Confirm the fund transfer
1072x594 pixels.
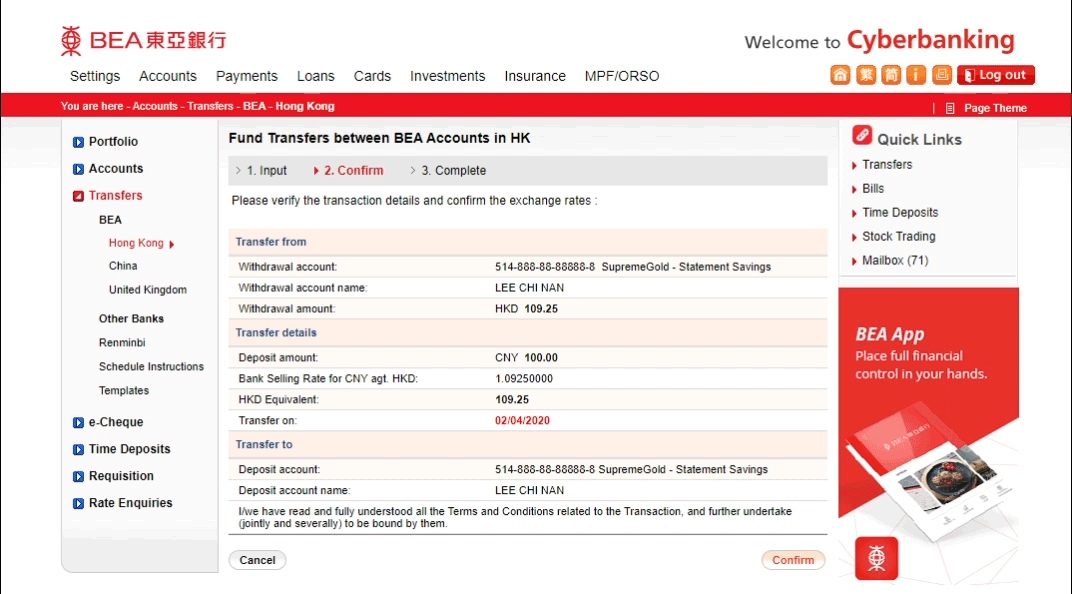793,560
